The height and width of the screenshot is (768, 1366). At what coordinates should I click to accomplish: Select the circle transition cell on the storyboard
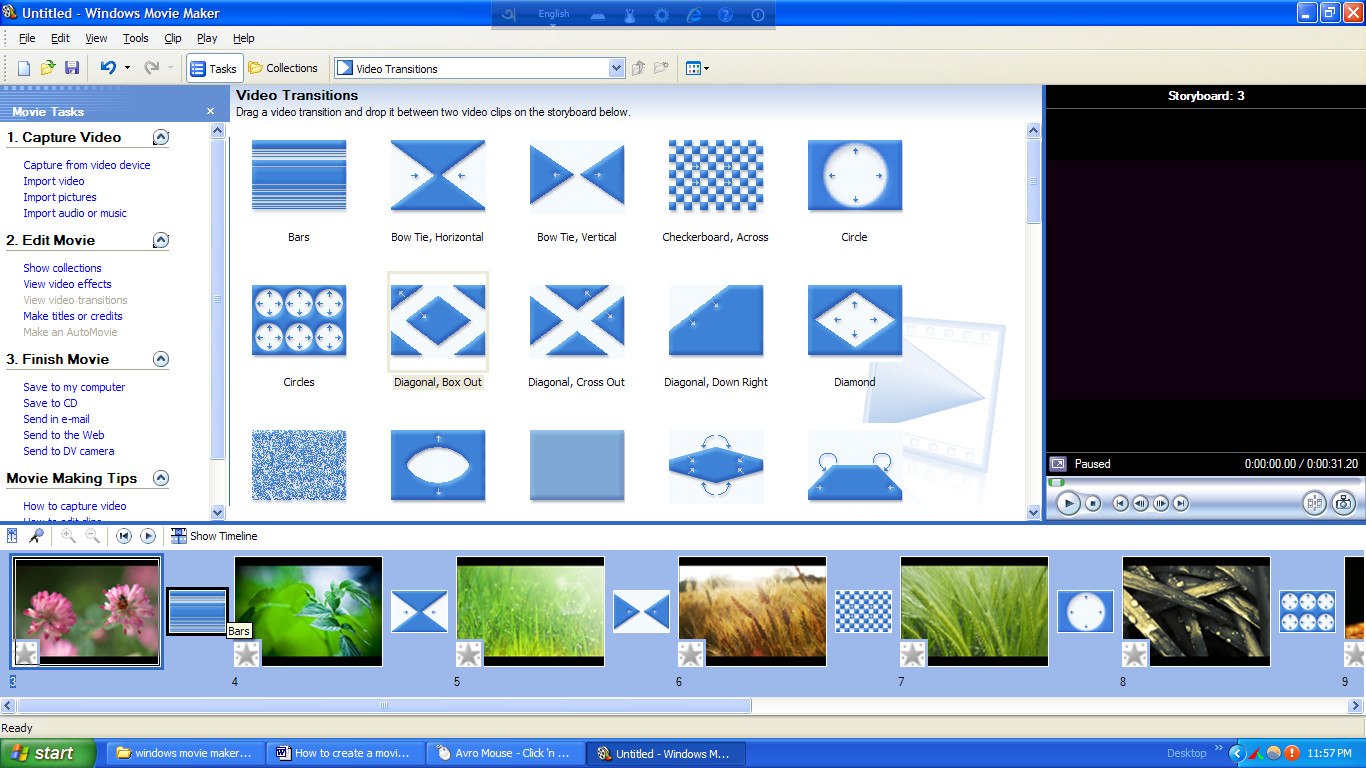(x=1085, y=611)
